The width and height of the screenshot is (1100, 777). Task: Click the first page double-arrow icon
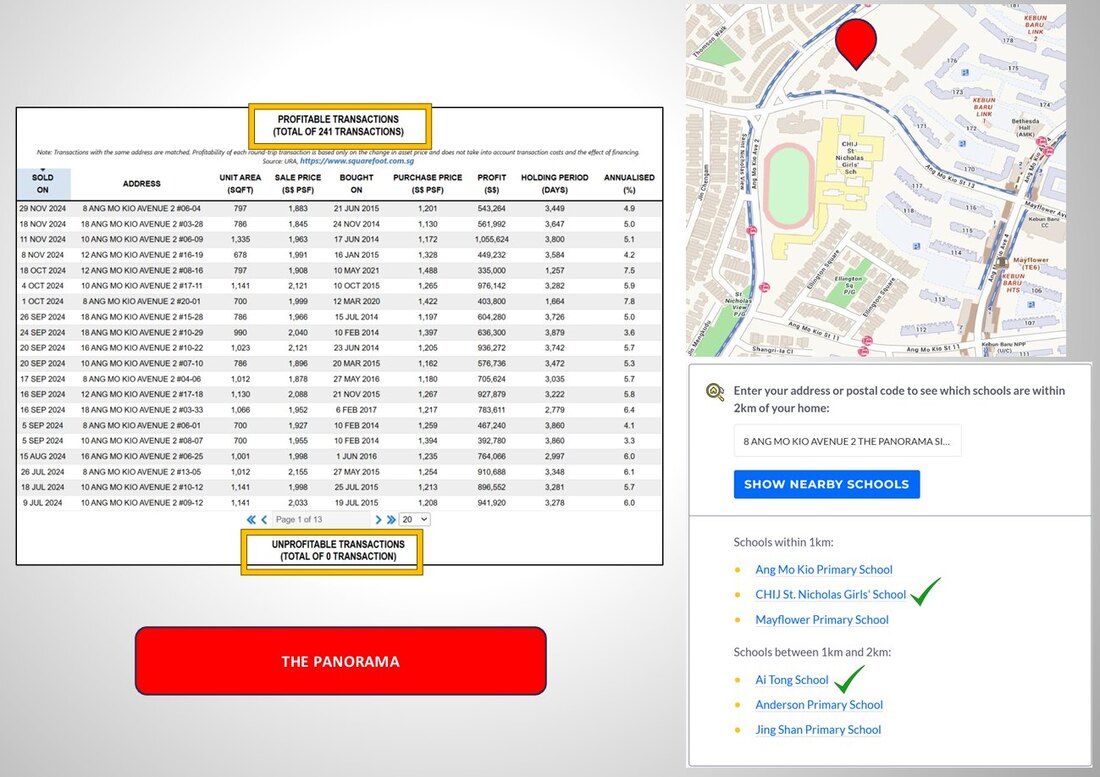pos(251,520)
